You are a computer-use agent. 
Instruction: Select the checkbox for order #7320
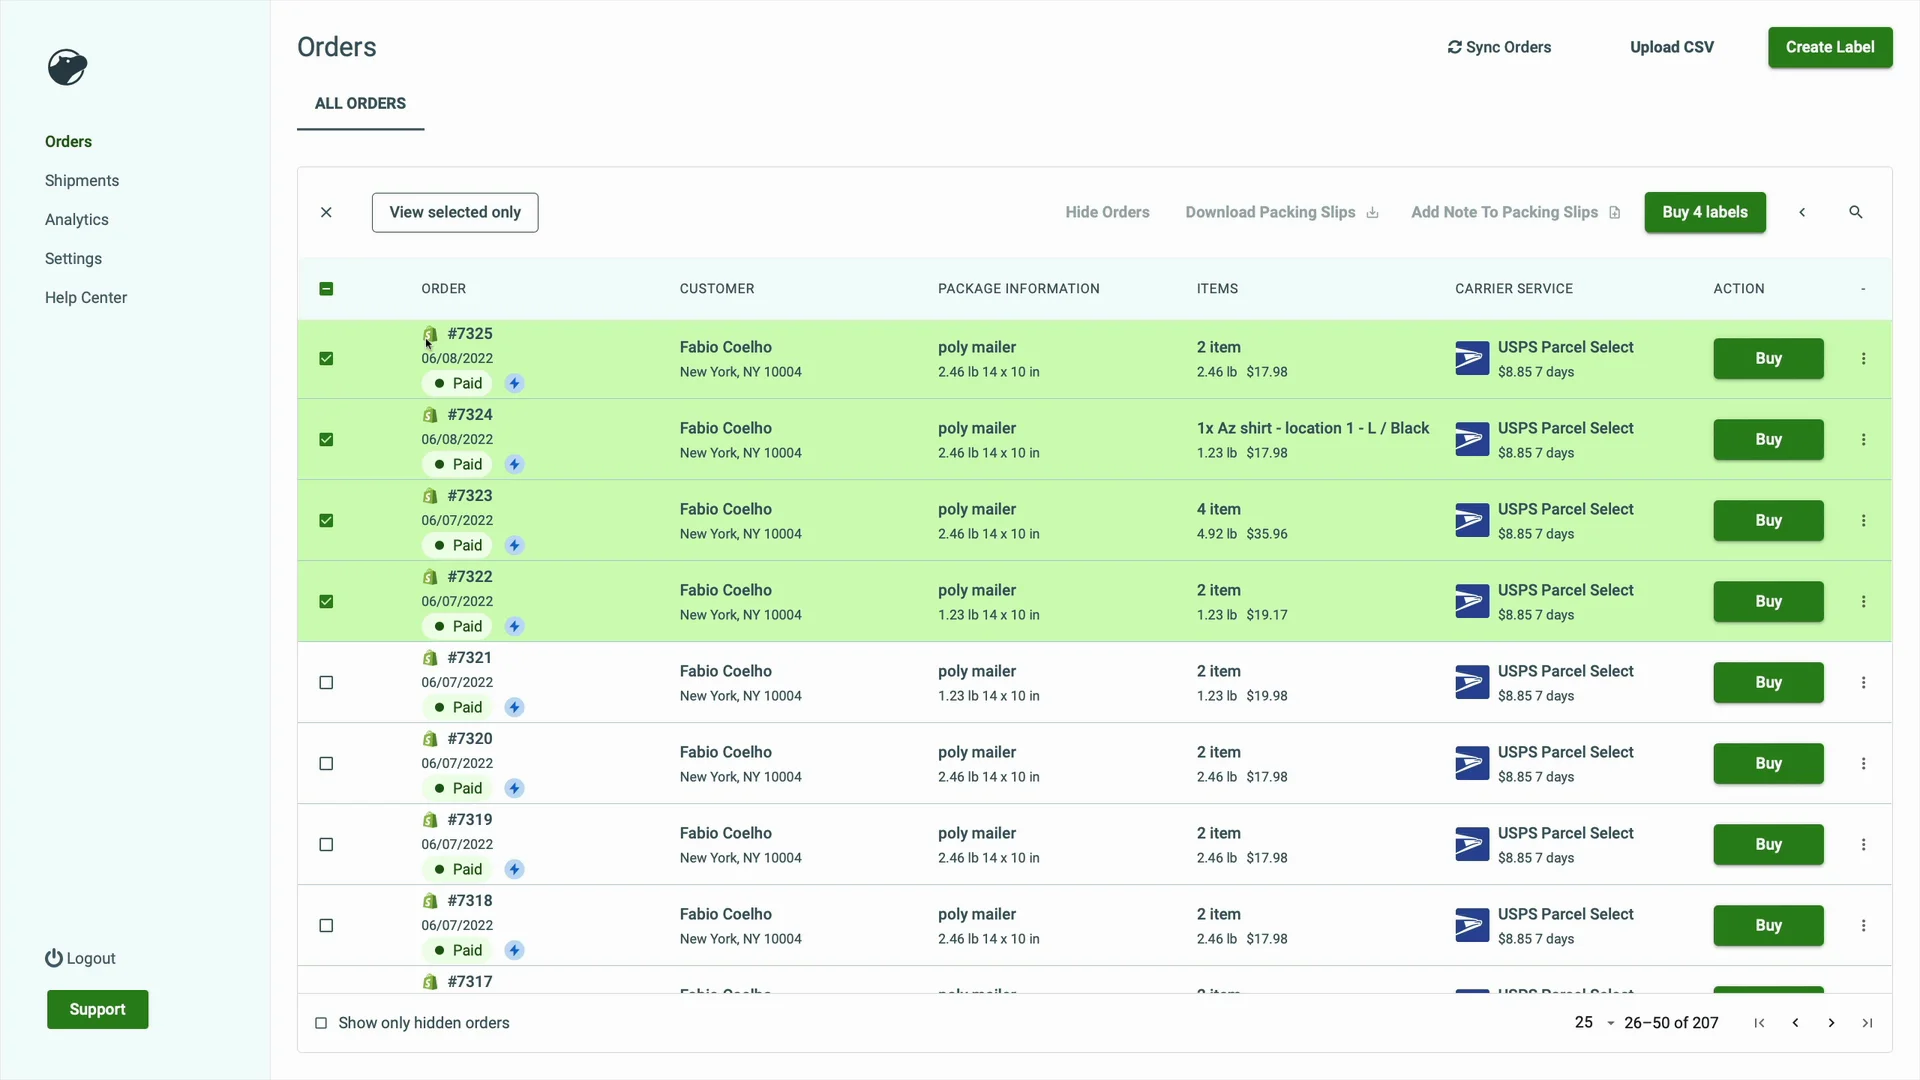coord(326,763)
